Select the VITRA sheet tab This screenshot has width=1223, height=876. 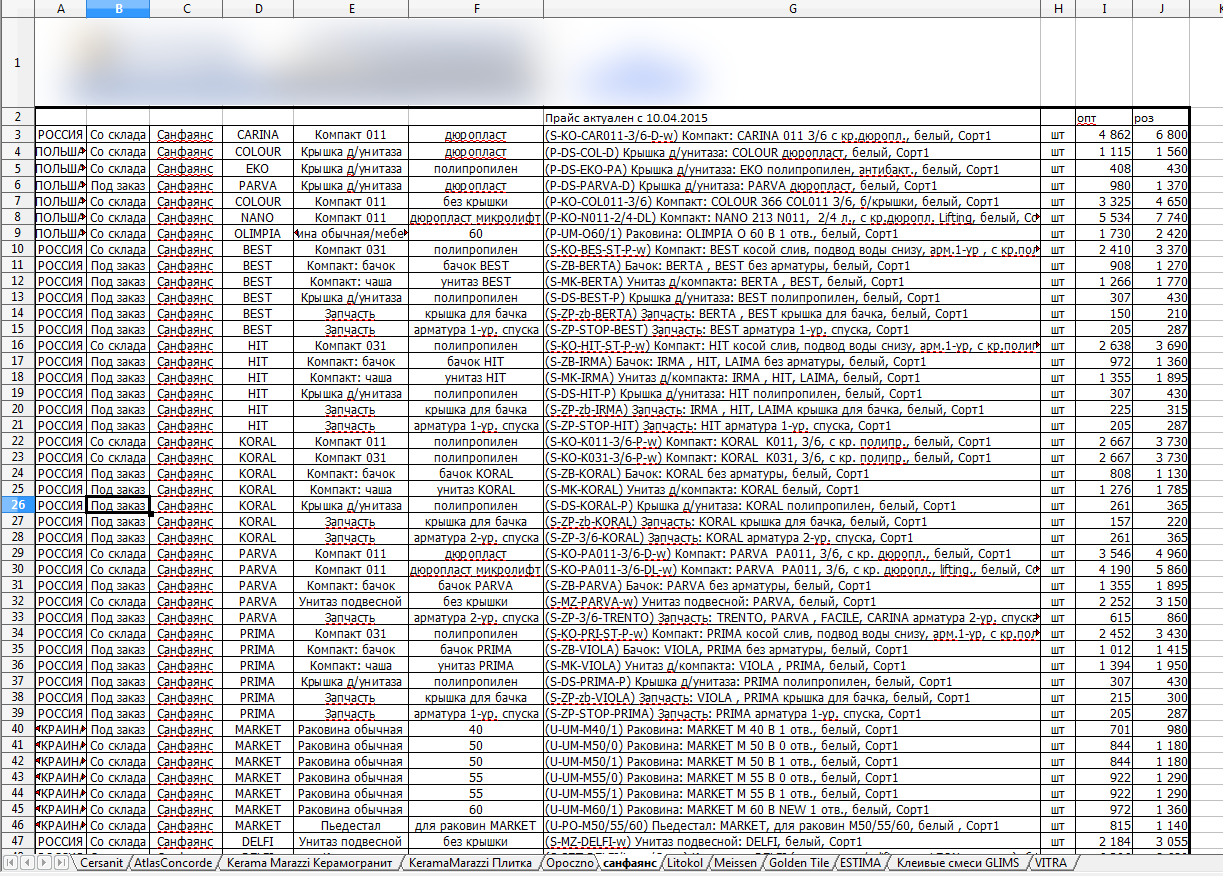click(x=1051, y=862)
